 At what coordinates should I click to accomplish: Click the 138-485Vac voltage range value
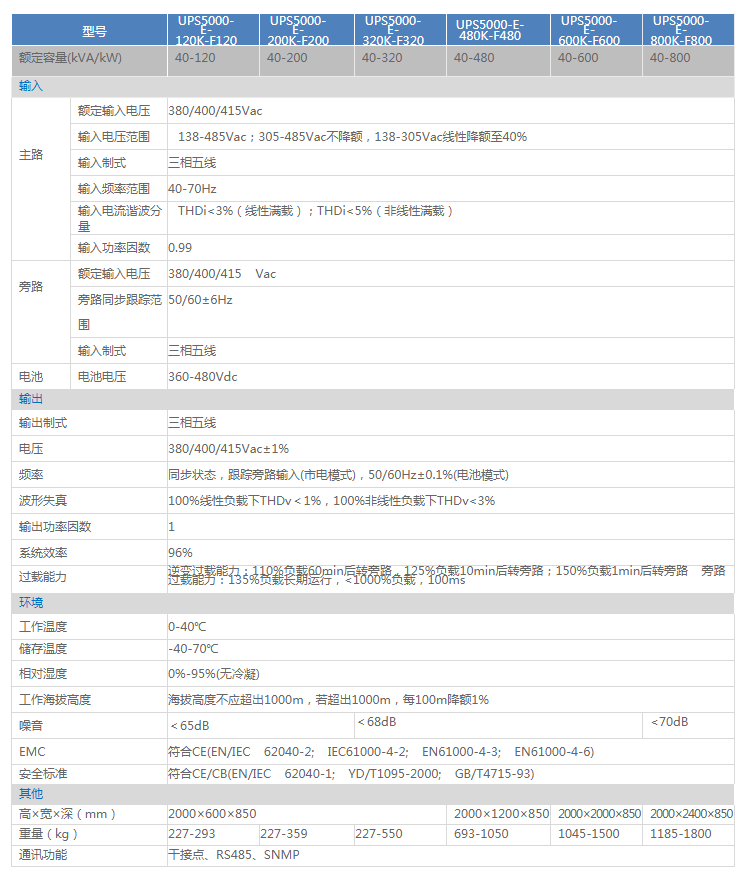352,136
